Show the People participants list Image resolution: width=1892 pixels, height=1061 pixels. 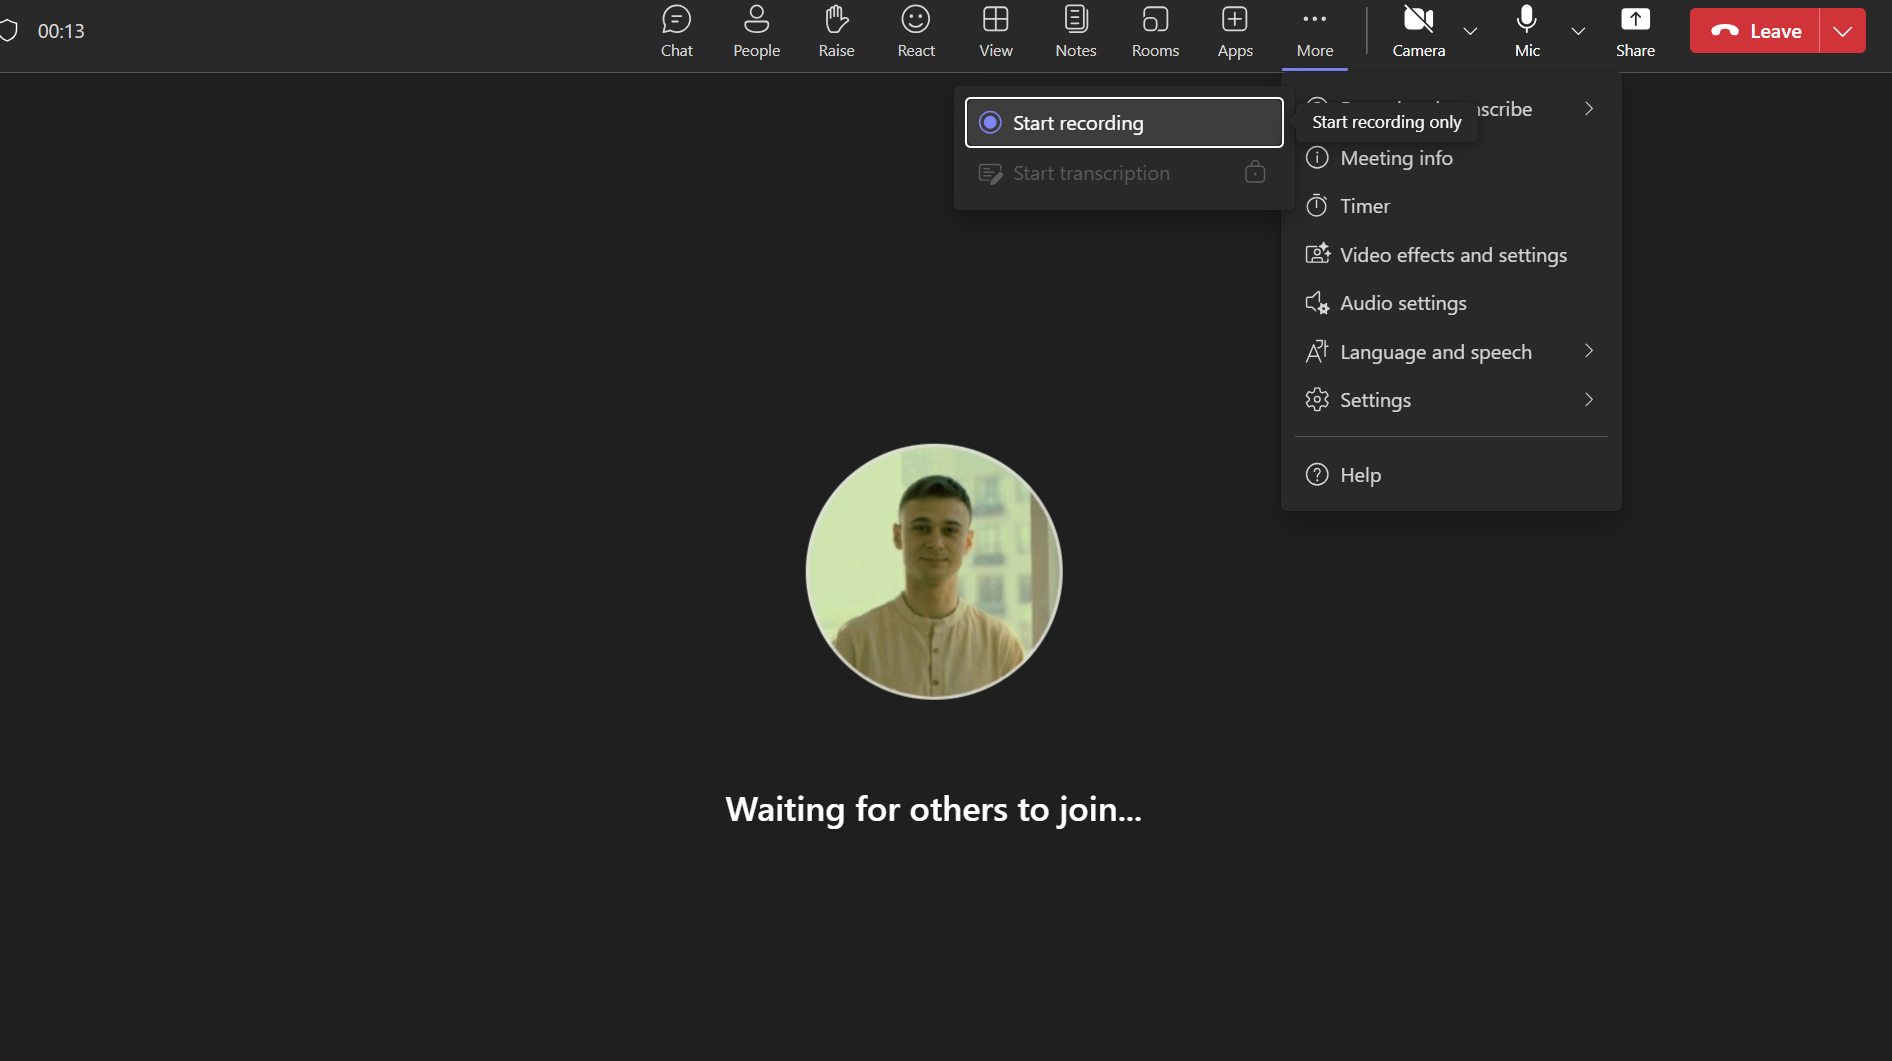point(756,31)
